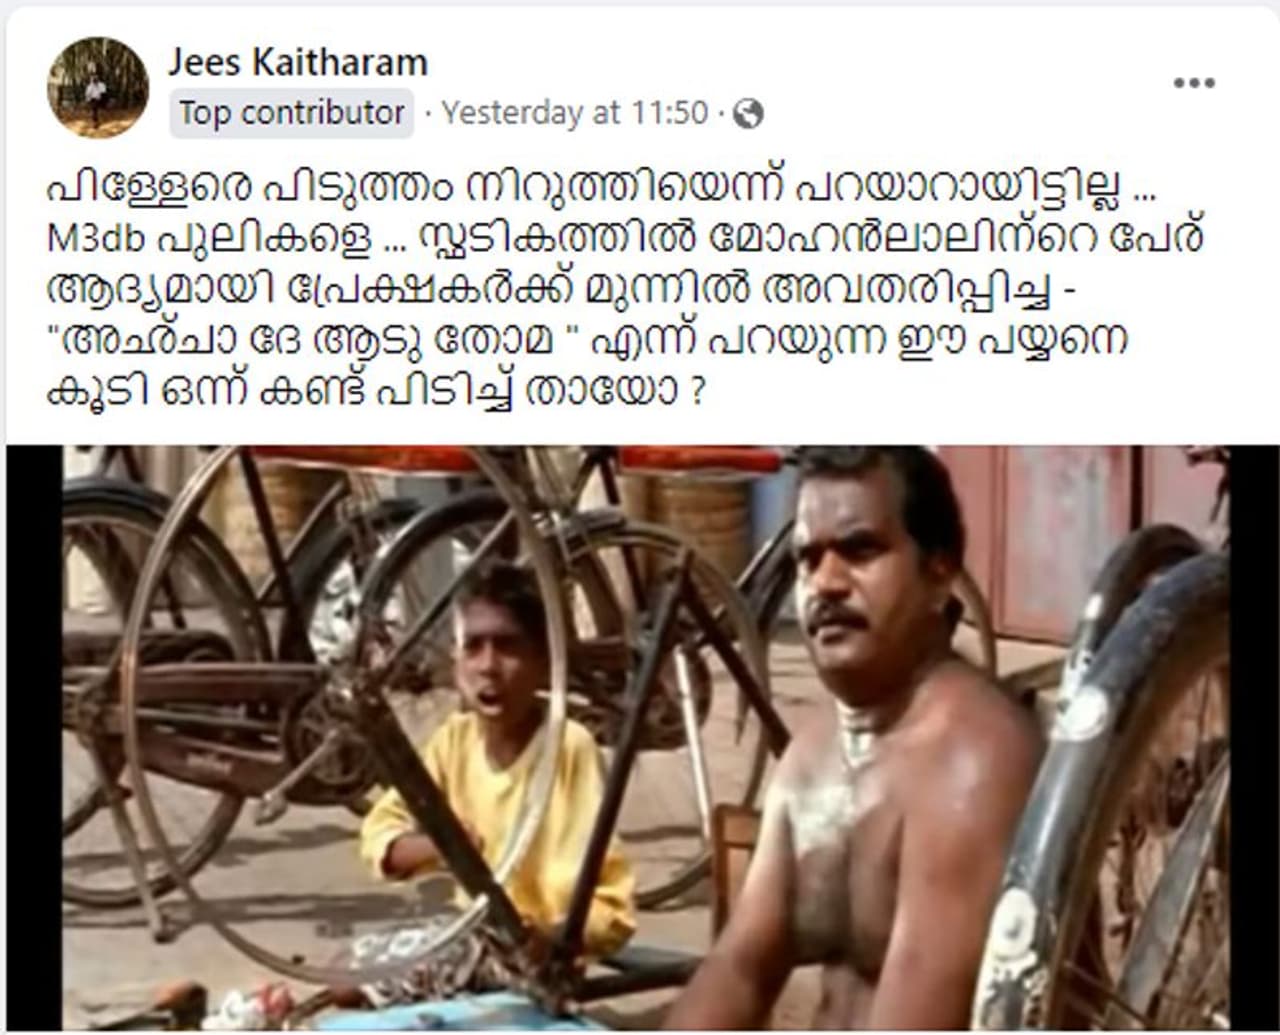Click the Jees Kaitharam author name
Screen dimensions: 1280x1035
298,62
